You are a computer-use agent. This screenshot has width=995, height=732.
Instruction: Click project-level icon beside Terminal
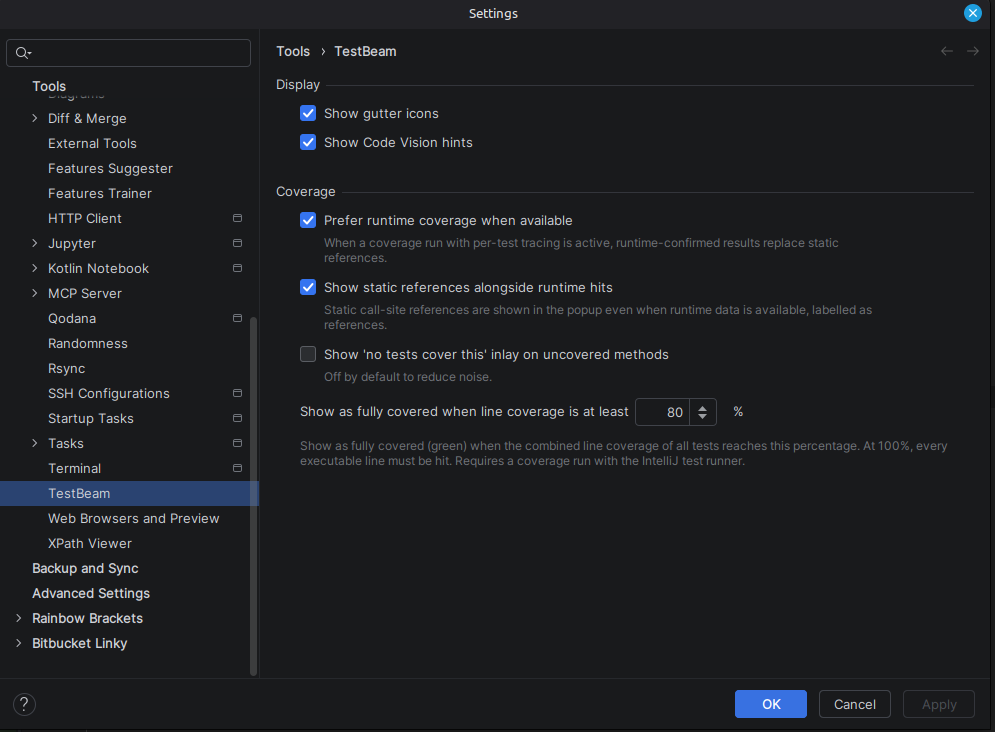(237, 468)
